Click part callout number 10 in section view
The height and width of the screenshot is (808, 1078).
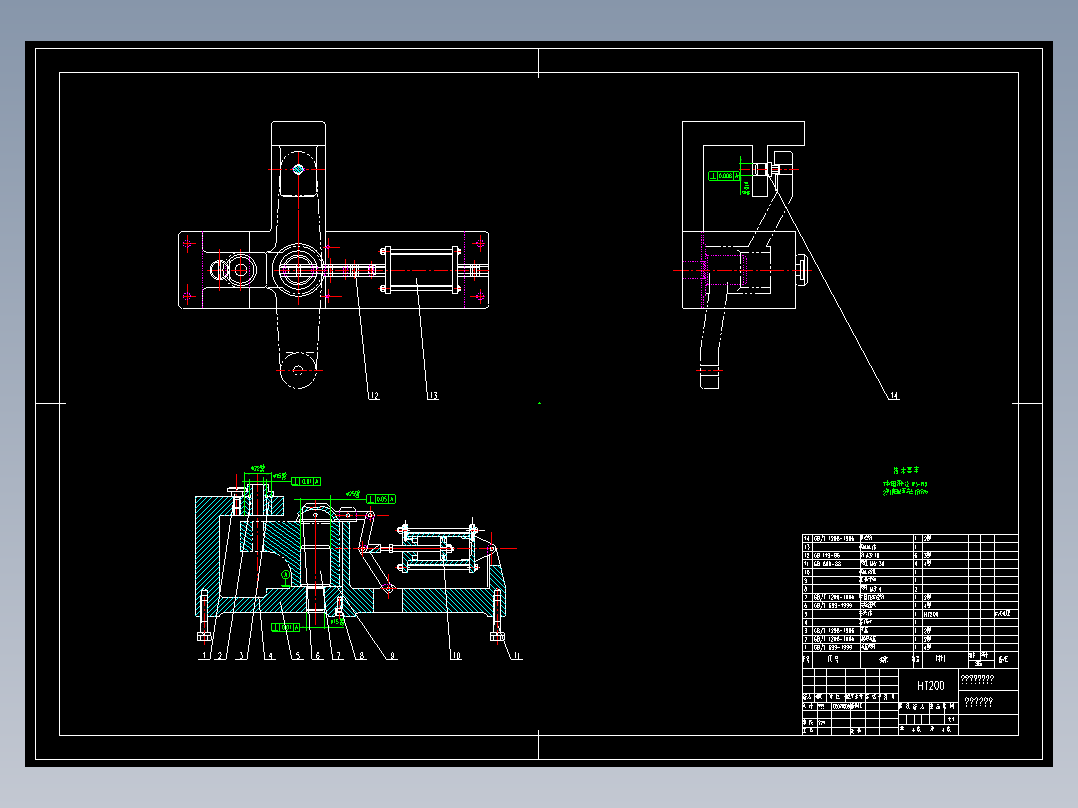pos(456,656)
